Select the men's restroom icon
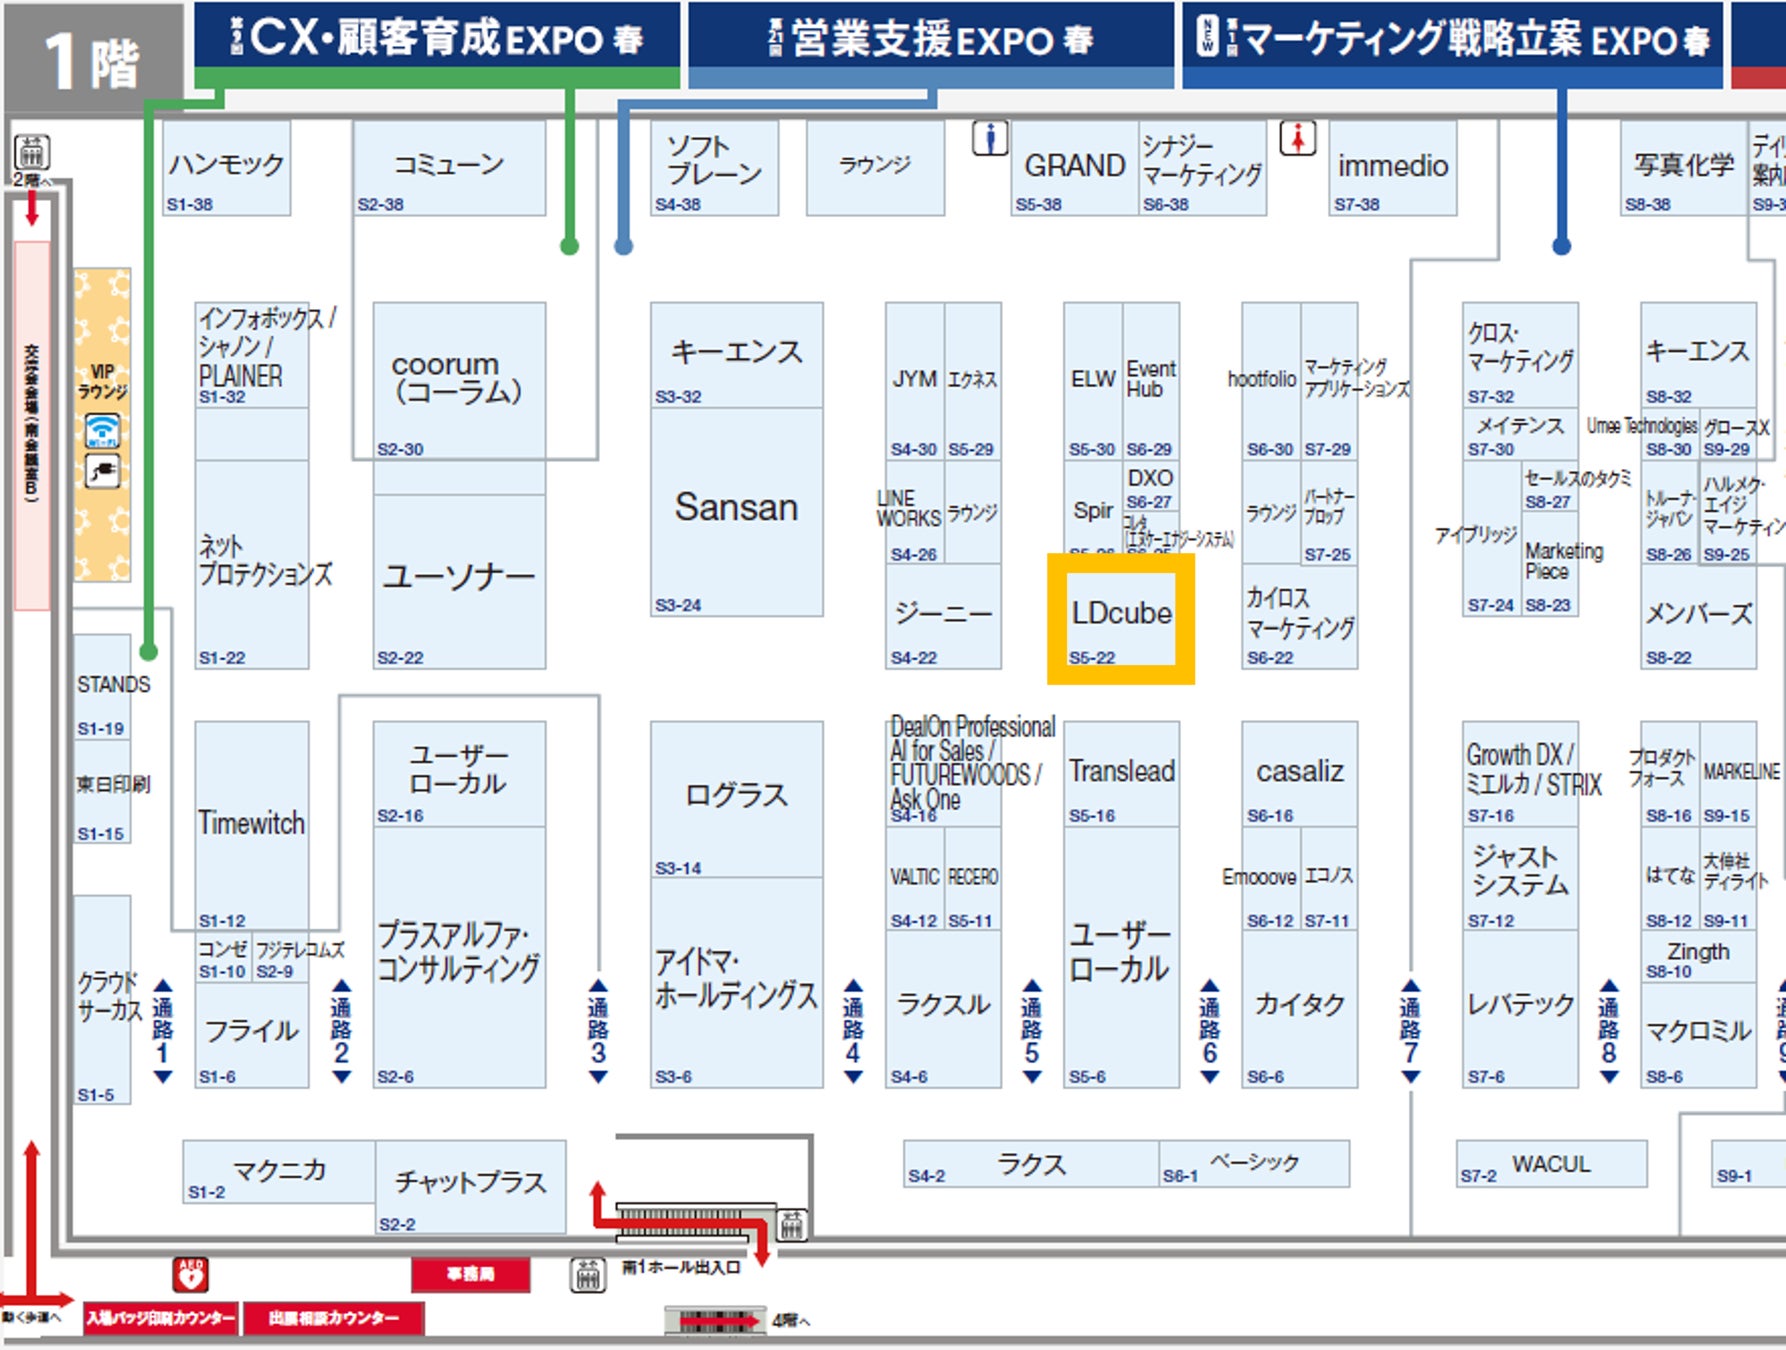This screenshot has width=1786, height=1350. pos(990,138)
